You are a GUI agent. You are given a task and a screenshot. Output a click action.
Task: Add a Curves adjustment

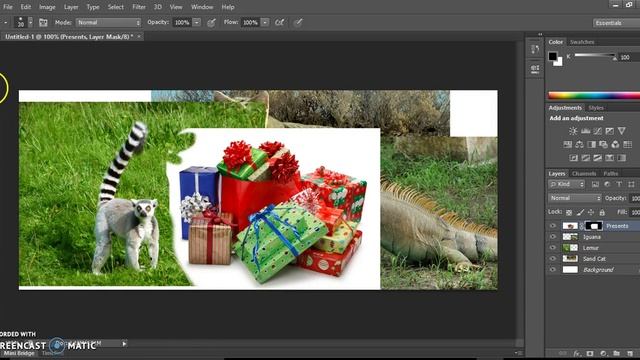click(x=597, y=131)
